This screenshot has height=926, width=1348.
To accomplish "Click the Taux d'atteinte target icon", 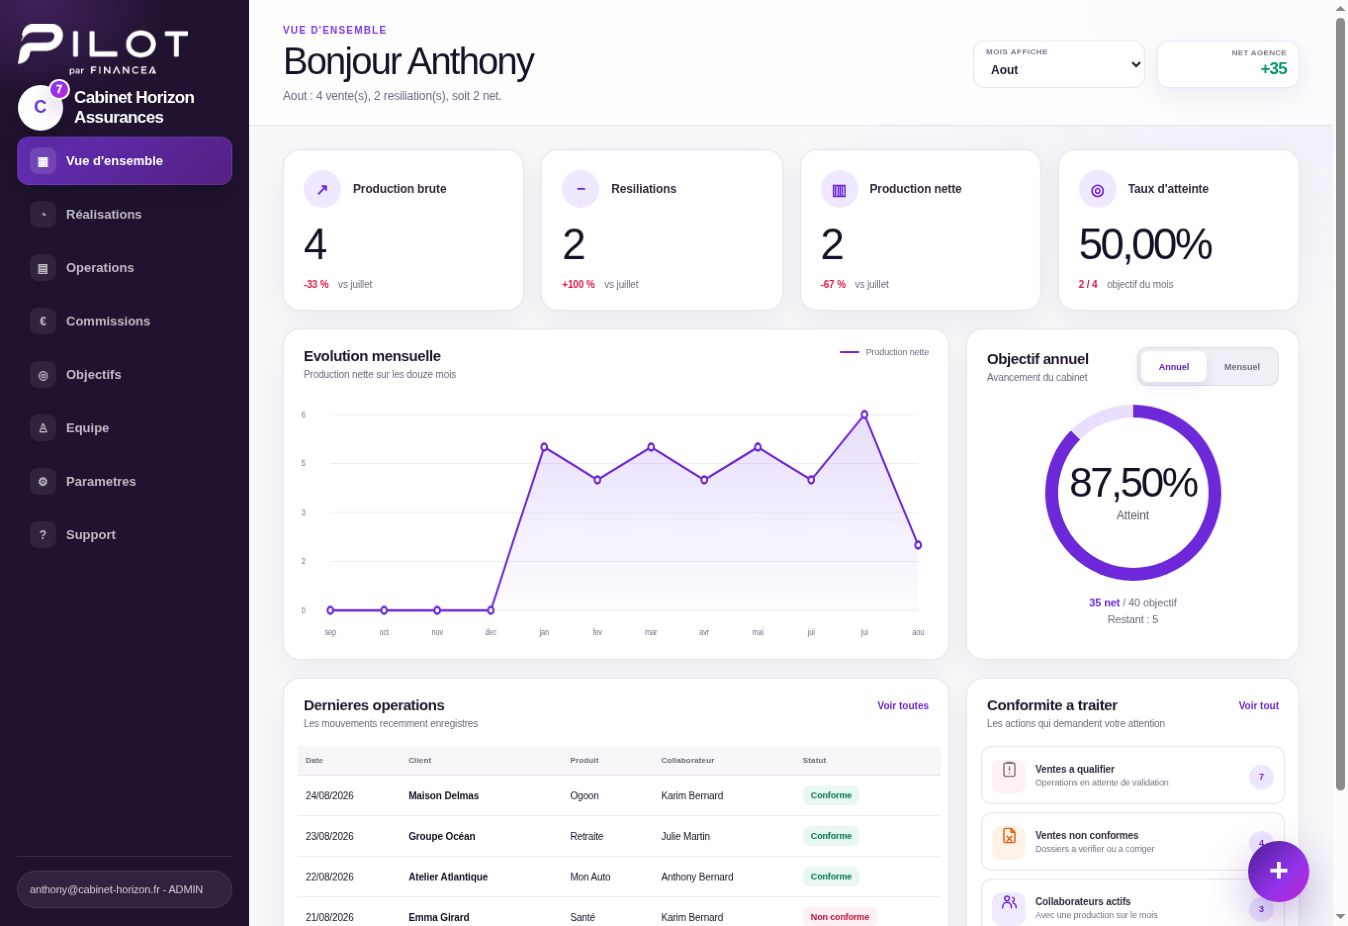I will pos(1097,189).
